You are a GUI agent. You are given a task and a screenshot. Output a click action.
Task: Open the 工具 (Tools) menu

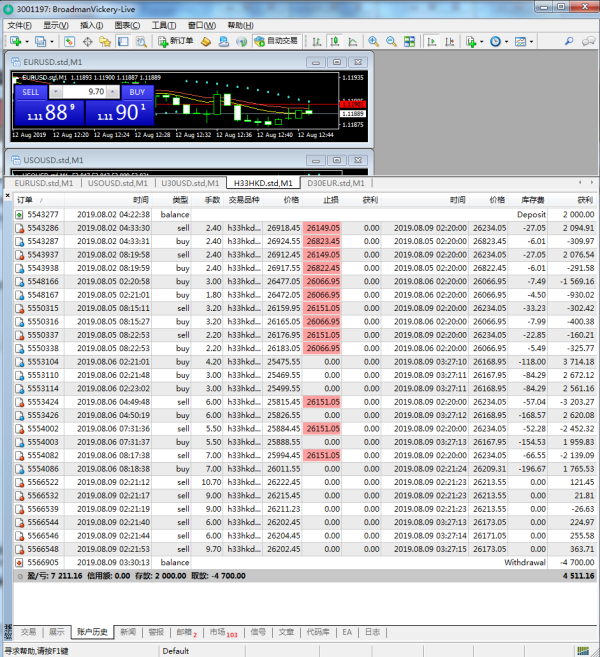coord(162,24)
